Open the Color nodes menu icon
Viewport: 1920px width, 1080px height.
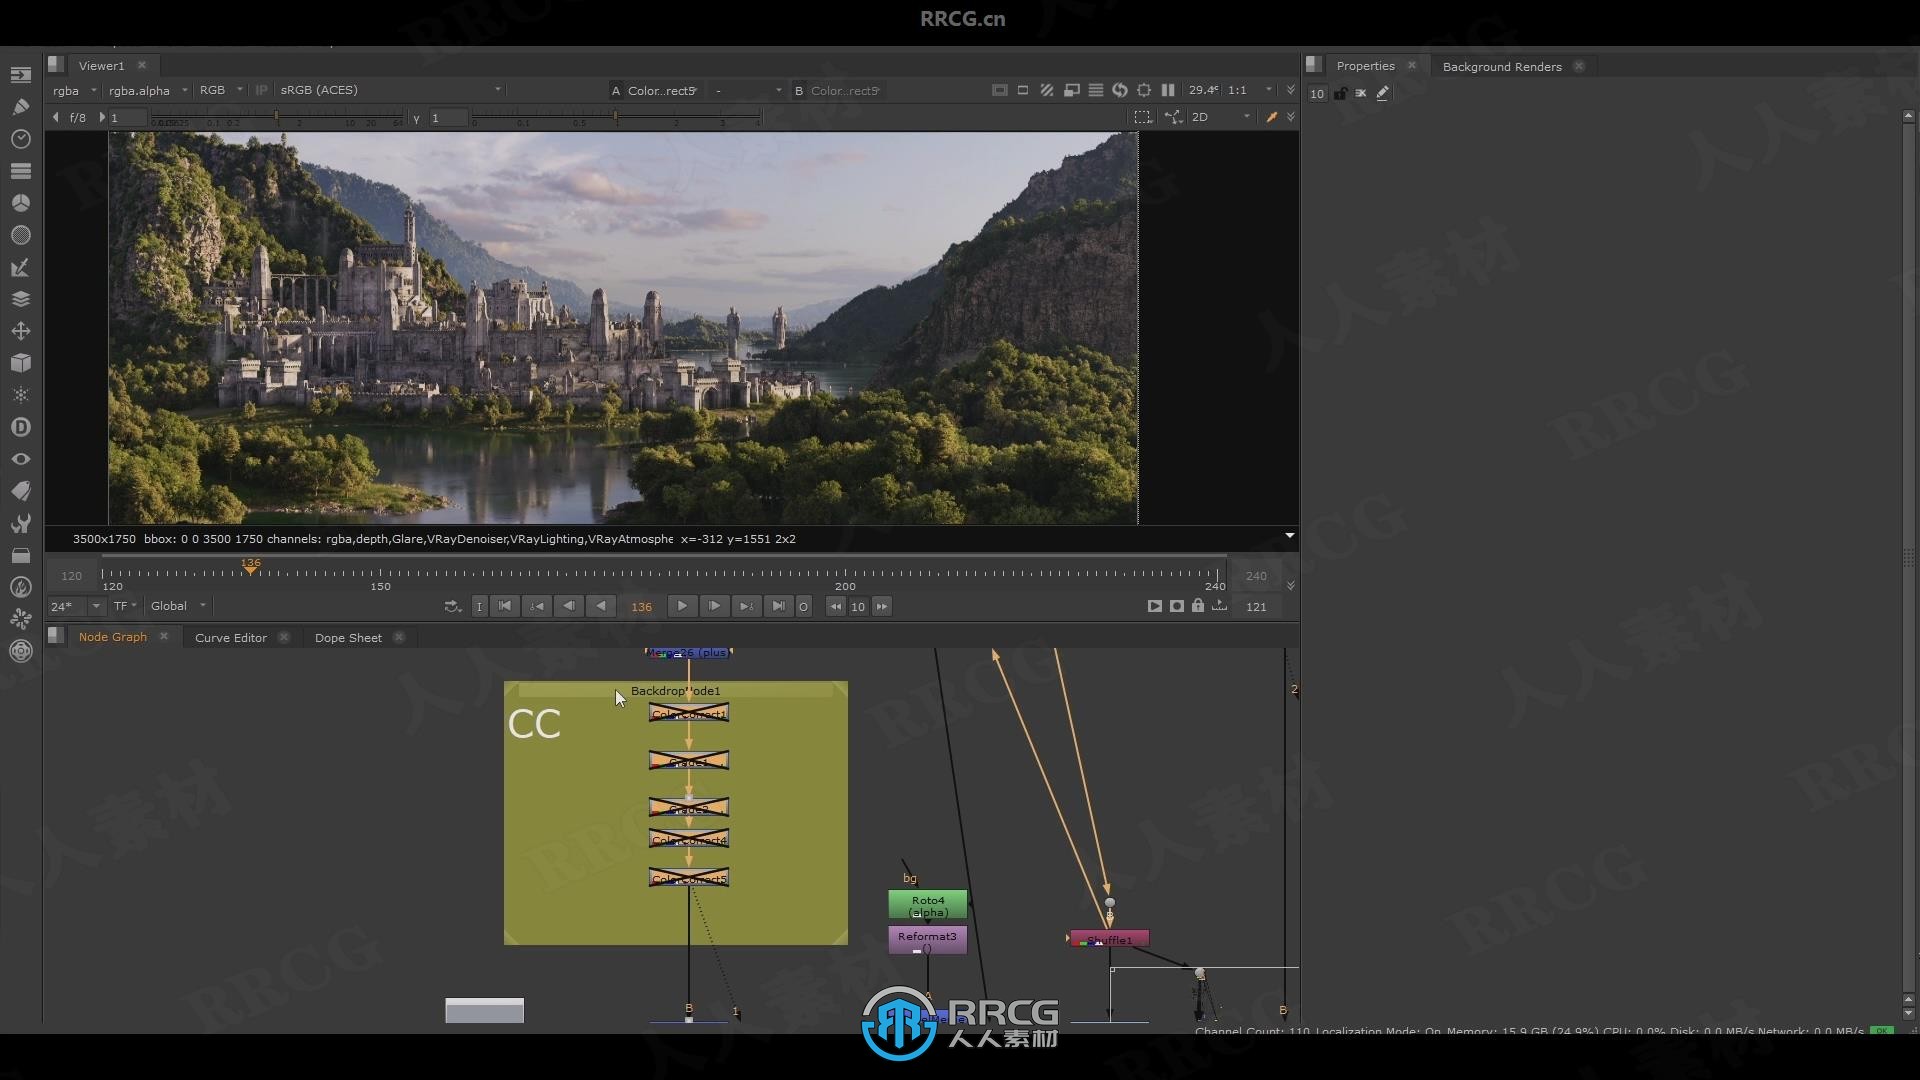click(20, 203)
